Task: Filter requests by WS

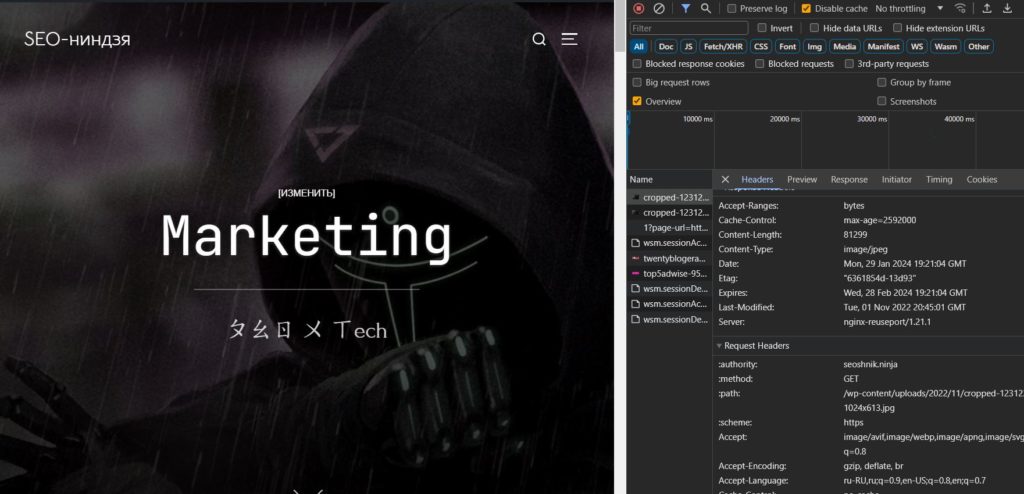Action: click(x=918, y=46)
